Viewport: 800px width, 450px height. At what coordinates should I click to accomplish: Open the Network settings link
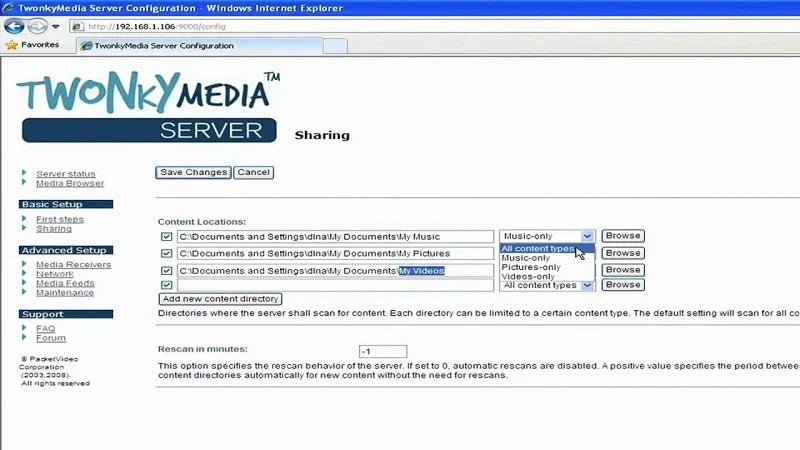[55, 273]
